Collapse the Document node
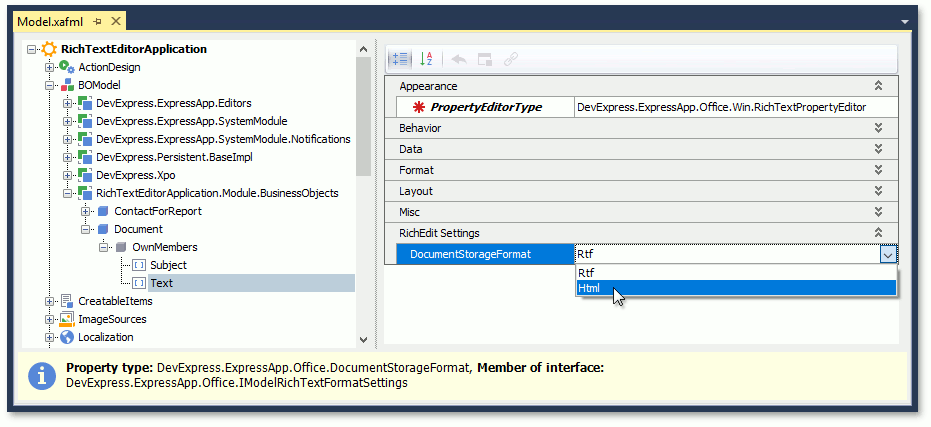931x427 pixels. 86,229
